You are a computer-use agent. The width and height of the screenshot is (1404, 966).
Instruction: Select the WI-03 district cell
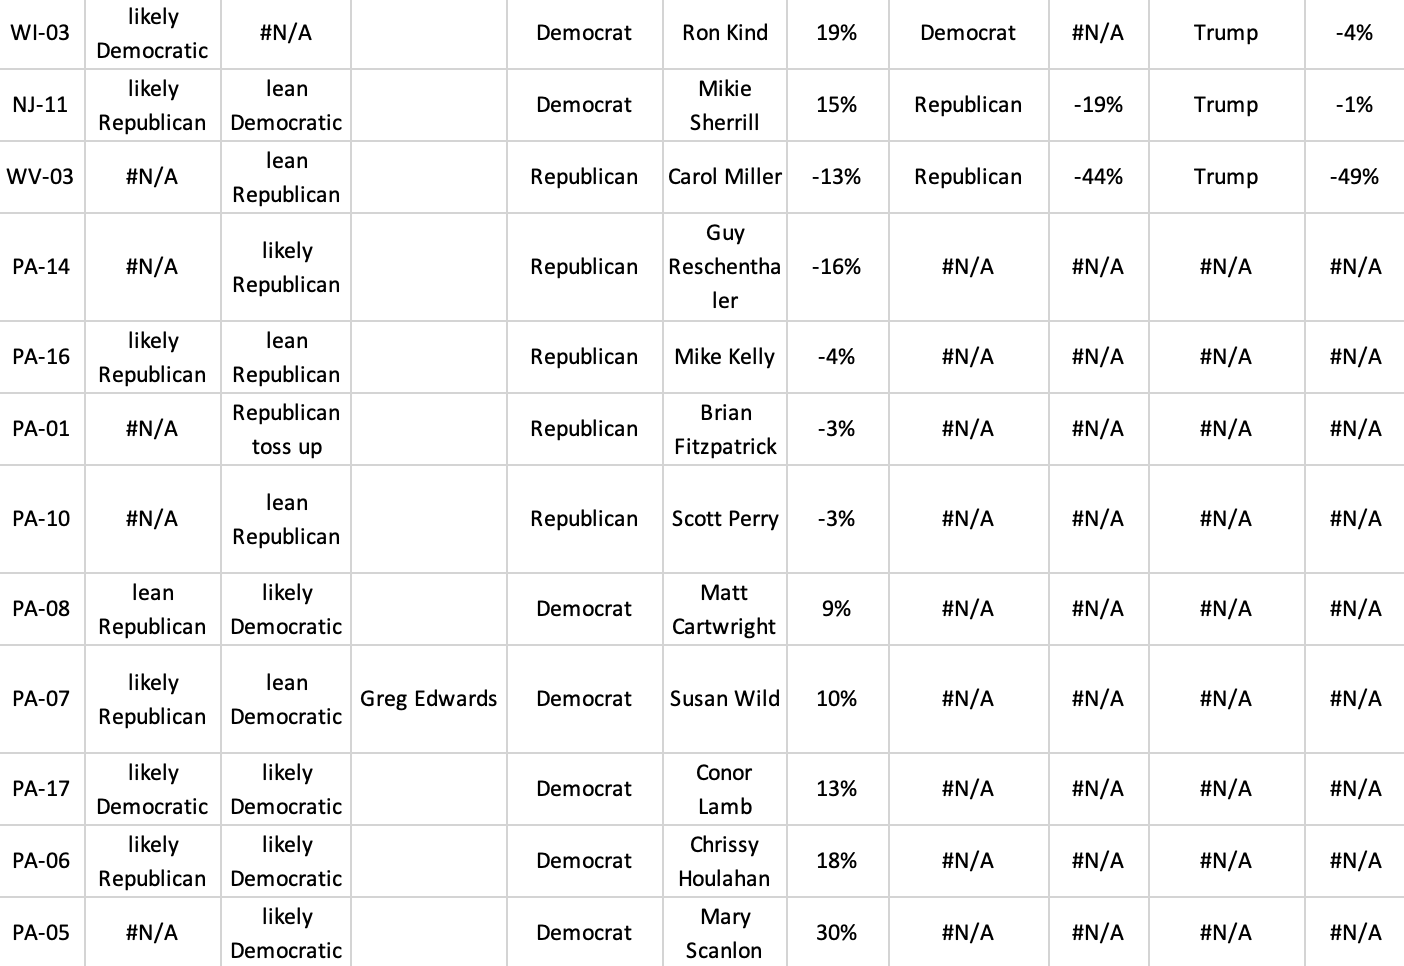click(41, 33)
